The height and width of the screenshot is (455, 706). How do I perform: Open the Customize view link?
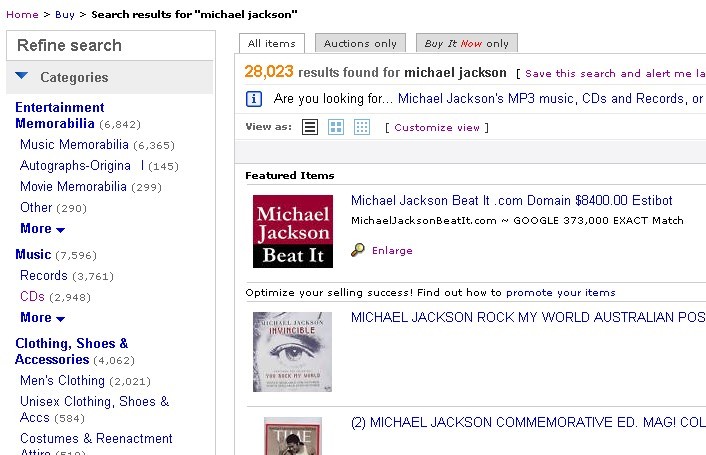point(436,128)
